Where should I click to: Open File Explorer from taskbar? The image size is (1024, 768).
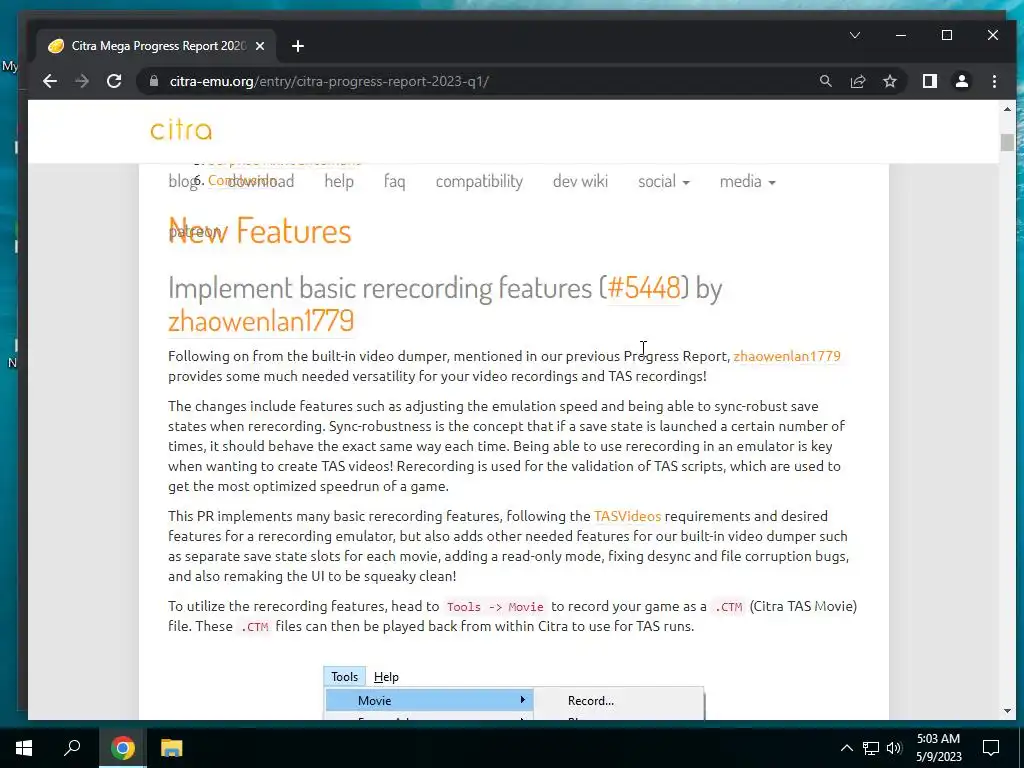[171, 748]
